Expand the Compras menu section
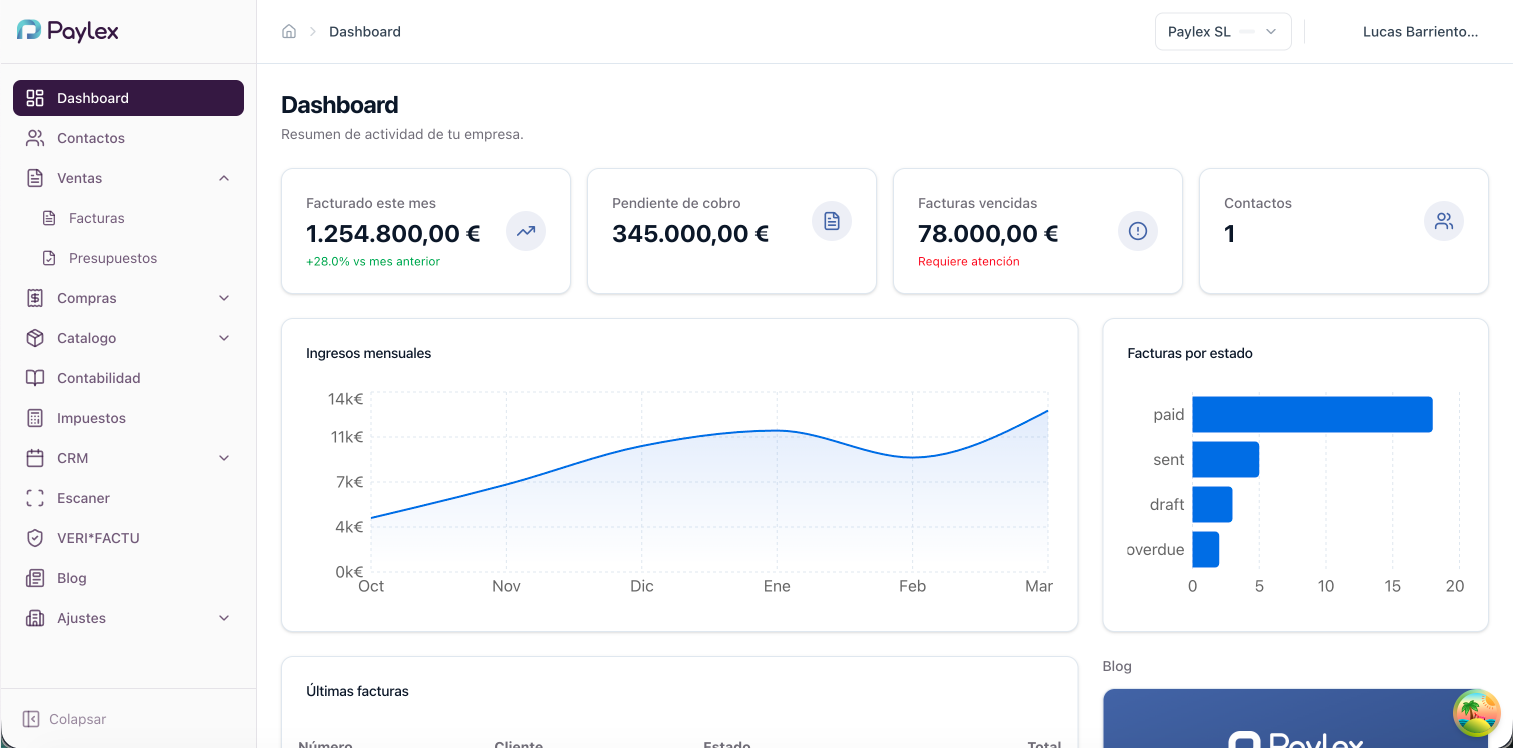The image size is (1513, 748). (x=222, y=297)
